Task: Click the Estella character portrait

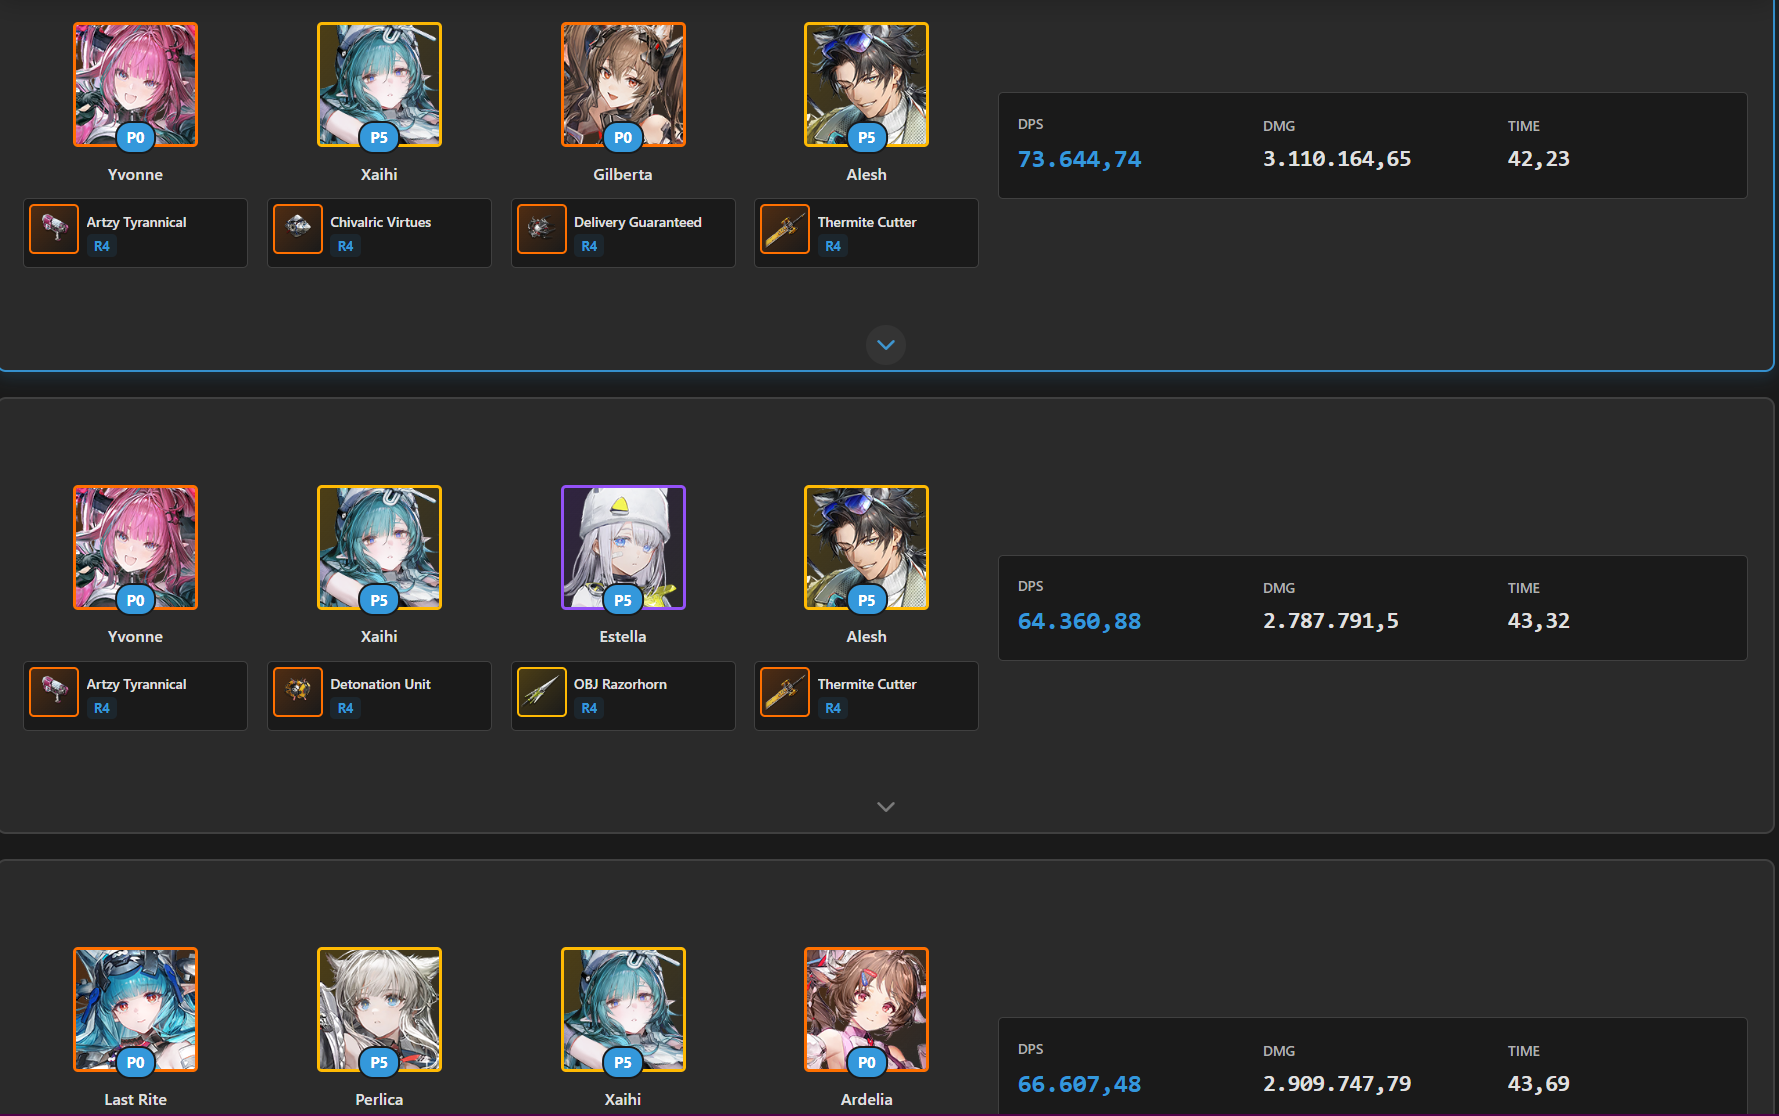Action: tap(623, 547)
